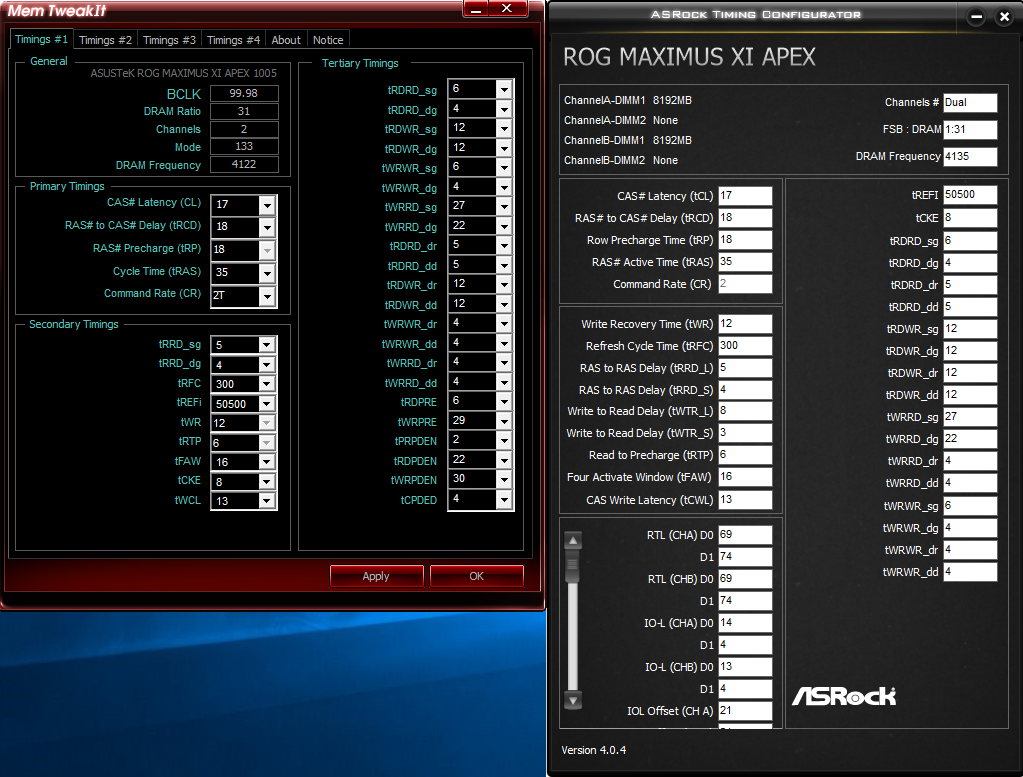1023x777 pixels.
Task: Close the ASRock Timing Configurator window
Action: pyautogui.click(x=1005, y=17)
